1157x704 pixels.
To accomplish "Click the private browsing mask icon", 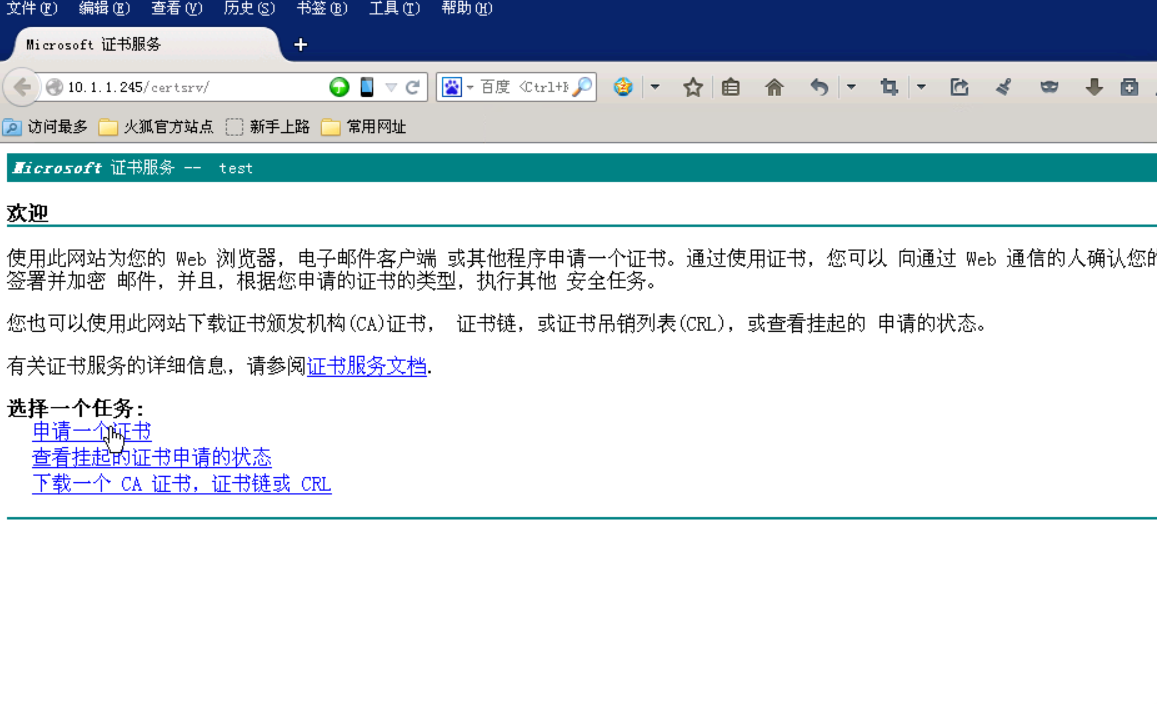I will click(1049, 87).
